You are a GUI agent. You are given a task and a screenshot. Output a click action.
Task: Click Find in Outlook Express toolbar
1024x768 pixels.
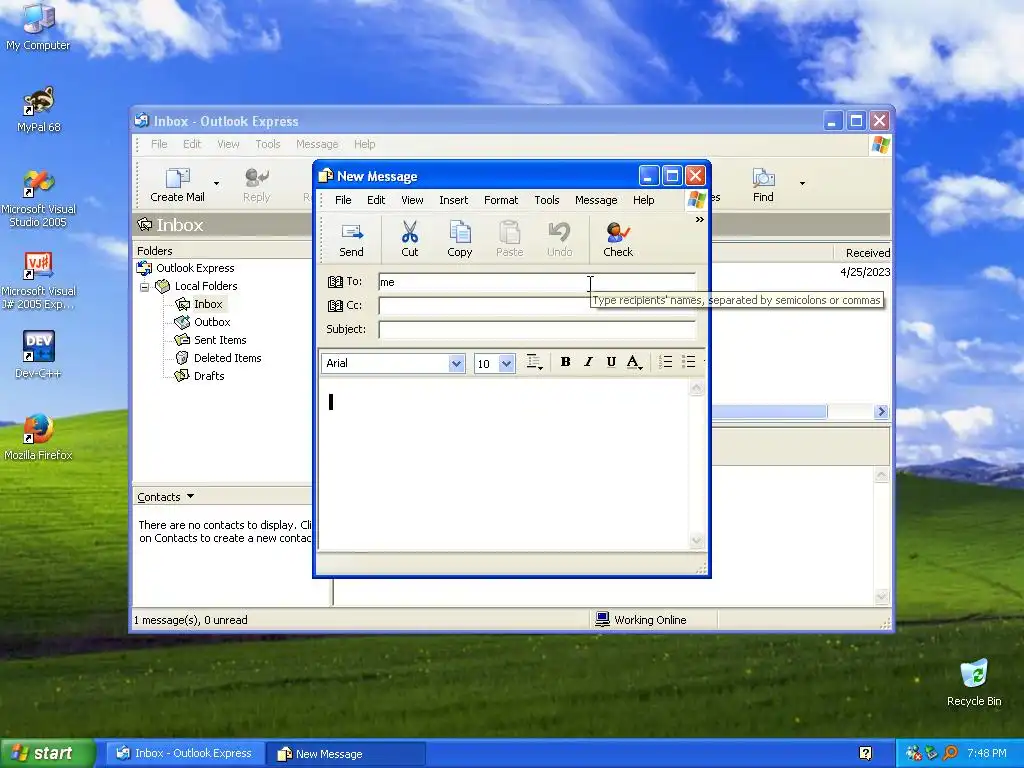(763, 185)
